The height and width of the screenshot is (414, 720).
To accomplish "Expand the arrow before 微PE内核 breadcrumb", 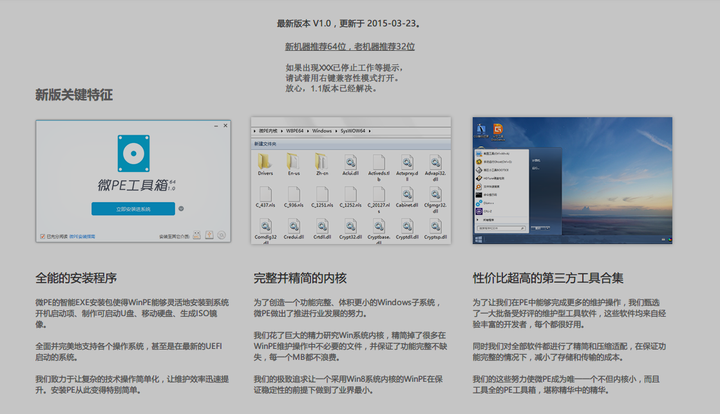I will (x=255, y=131).
